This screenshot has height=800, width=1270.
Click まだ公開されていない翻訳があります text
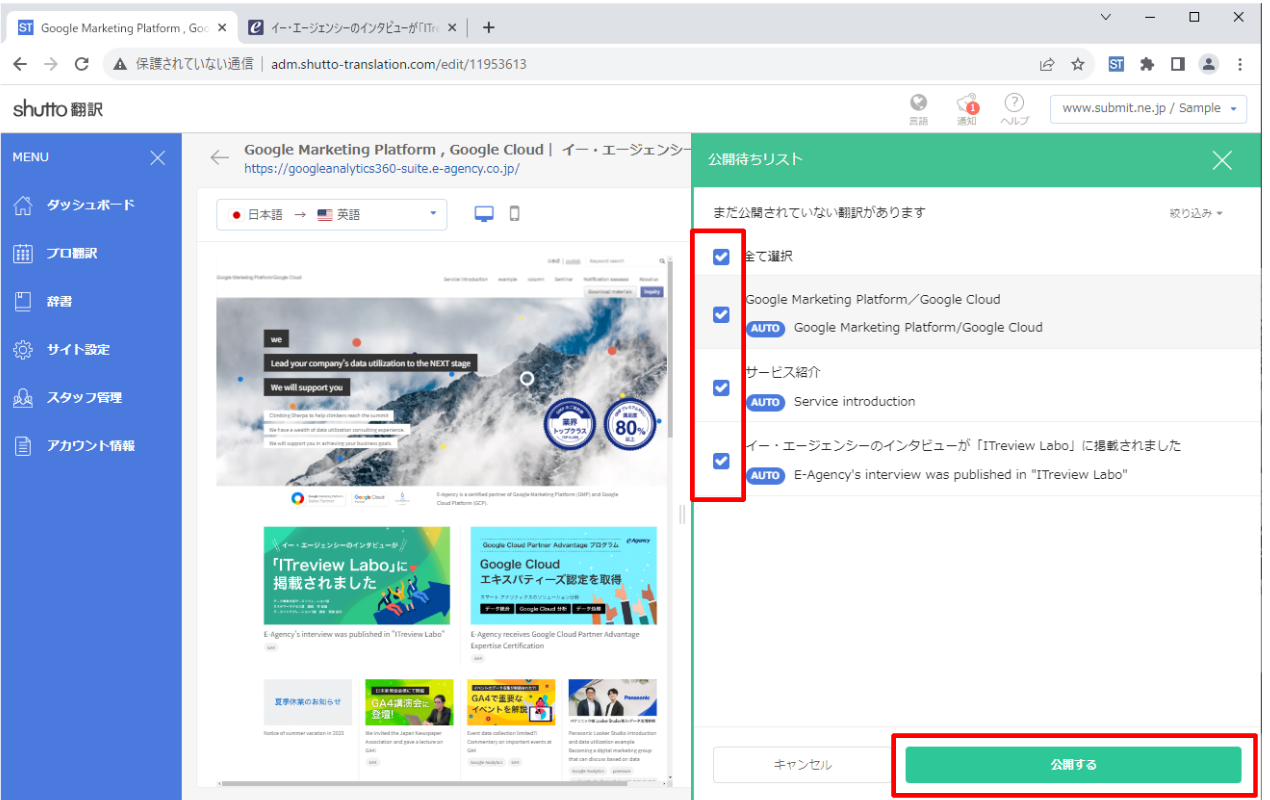819,212
